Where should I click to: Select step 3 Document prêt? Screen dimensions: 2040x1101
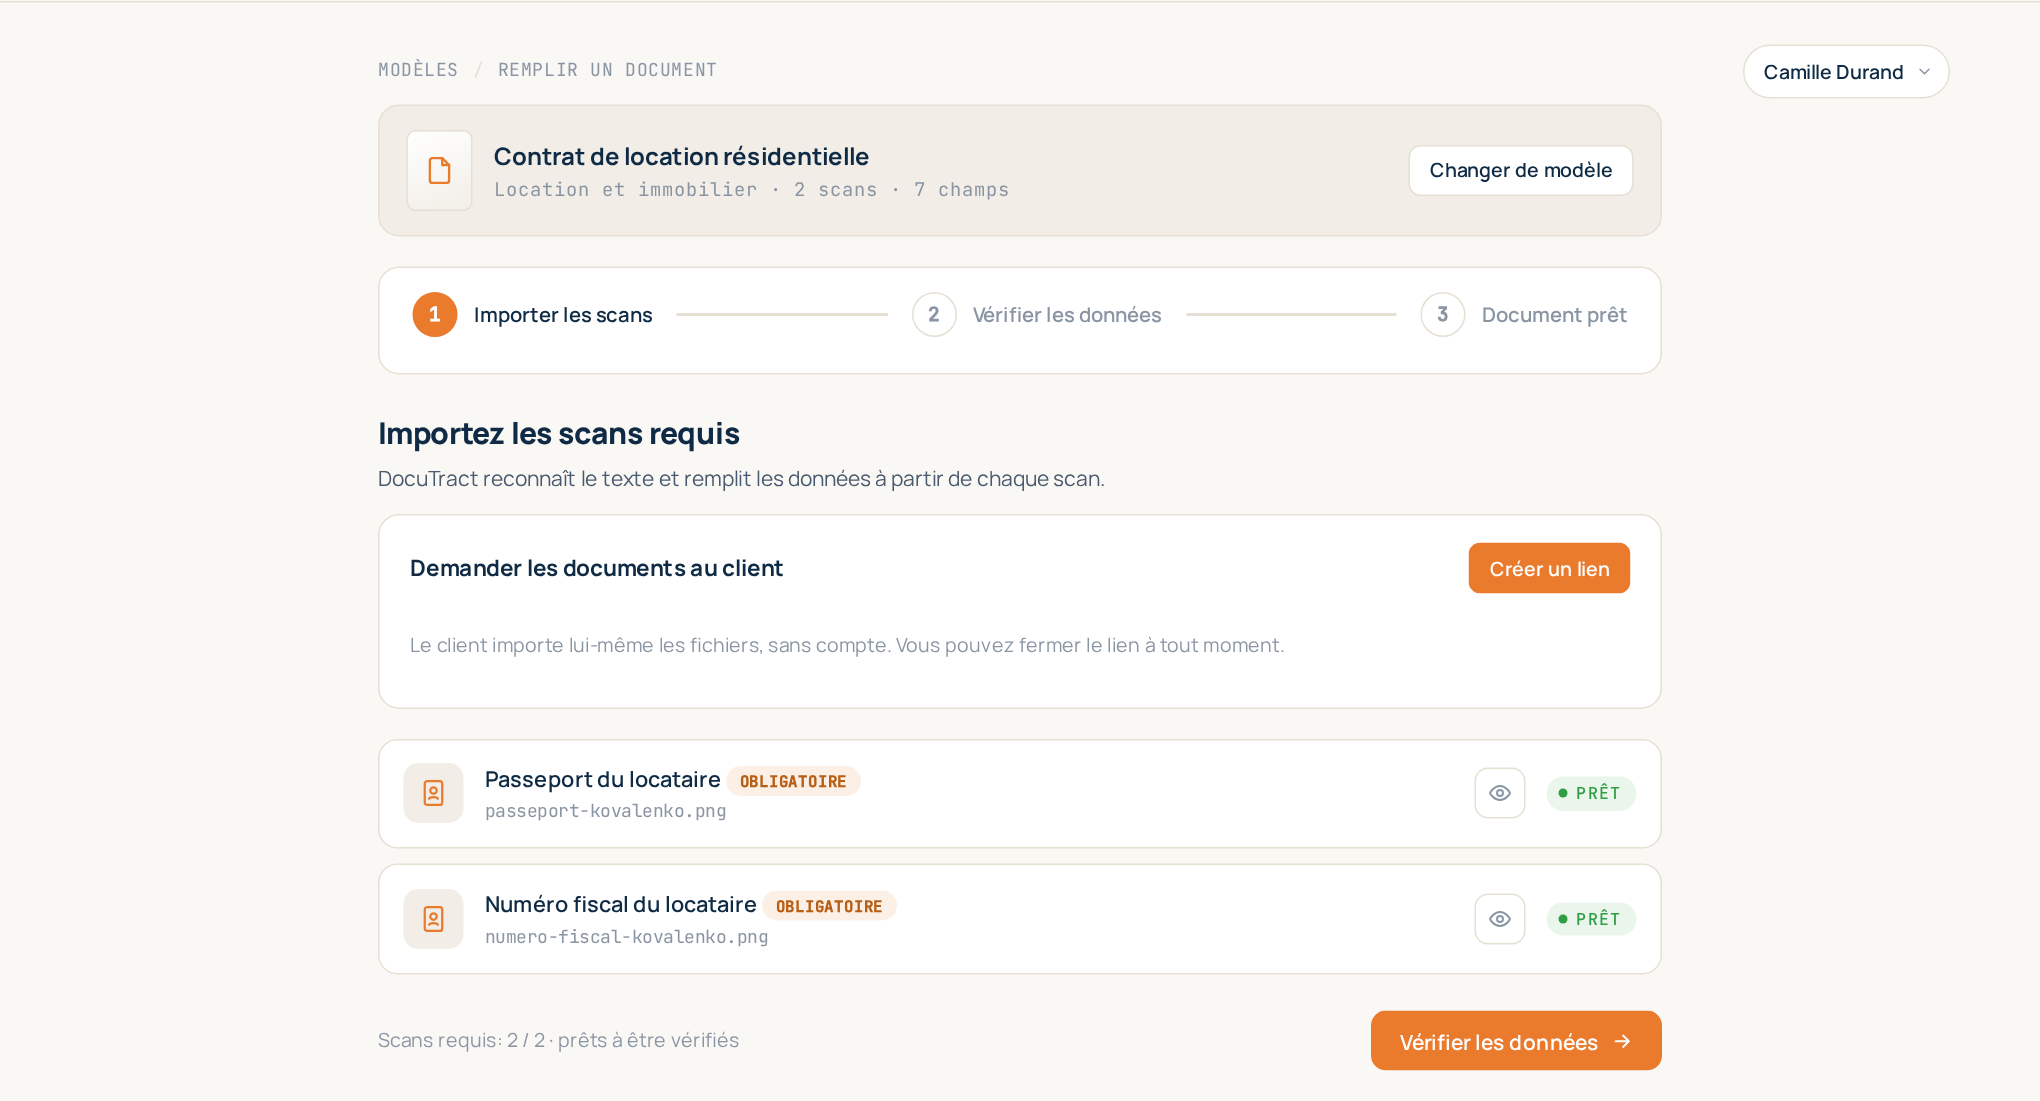pos(1524,315)
